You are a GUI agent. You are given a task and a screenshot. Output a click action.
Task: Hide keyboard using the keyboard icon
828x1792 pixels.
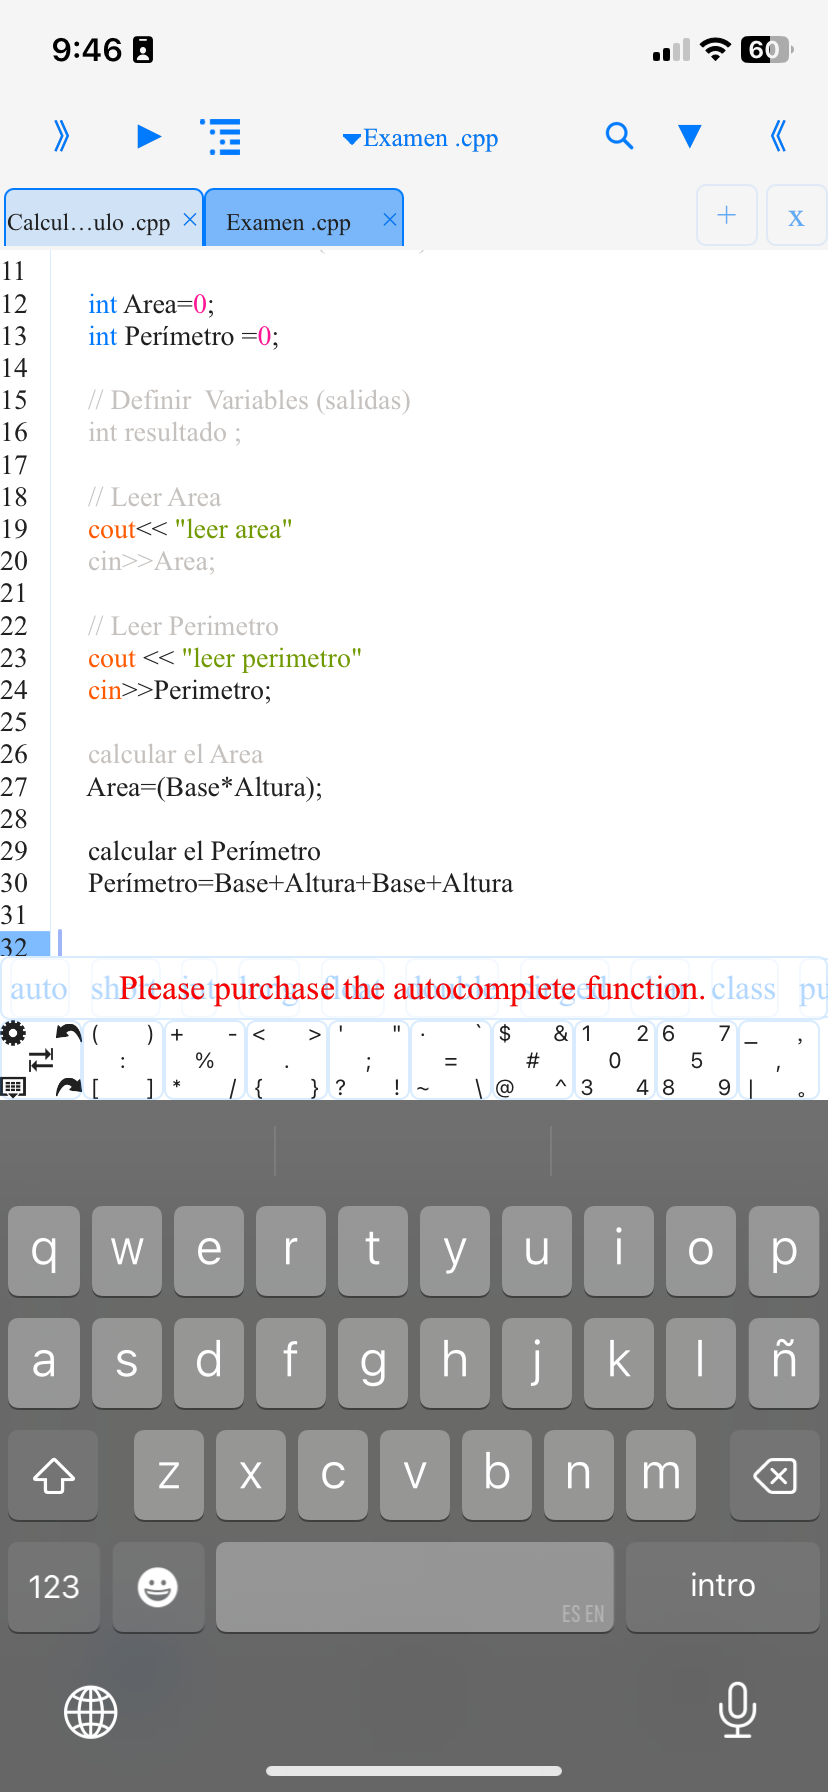pyautogui.click(x=14, y=1087)
